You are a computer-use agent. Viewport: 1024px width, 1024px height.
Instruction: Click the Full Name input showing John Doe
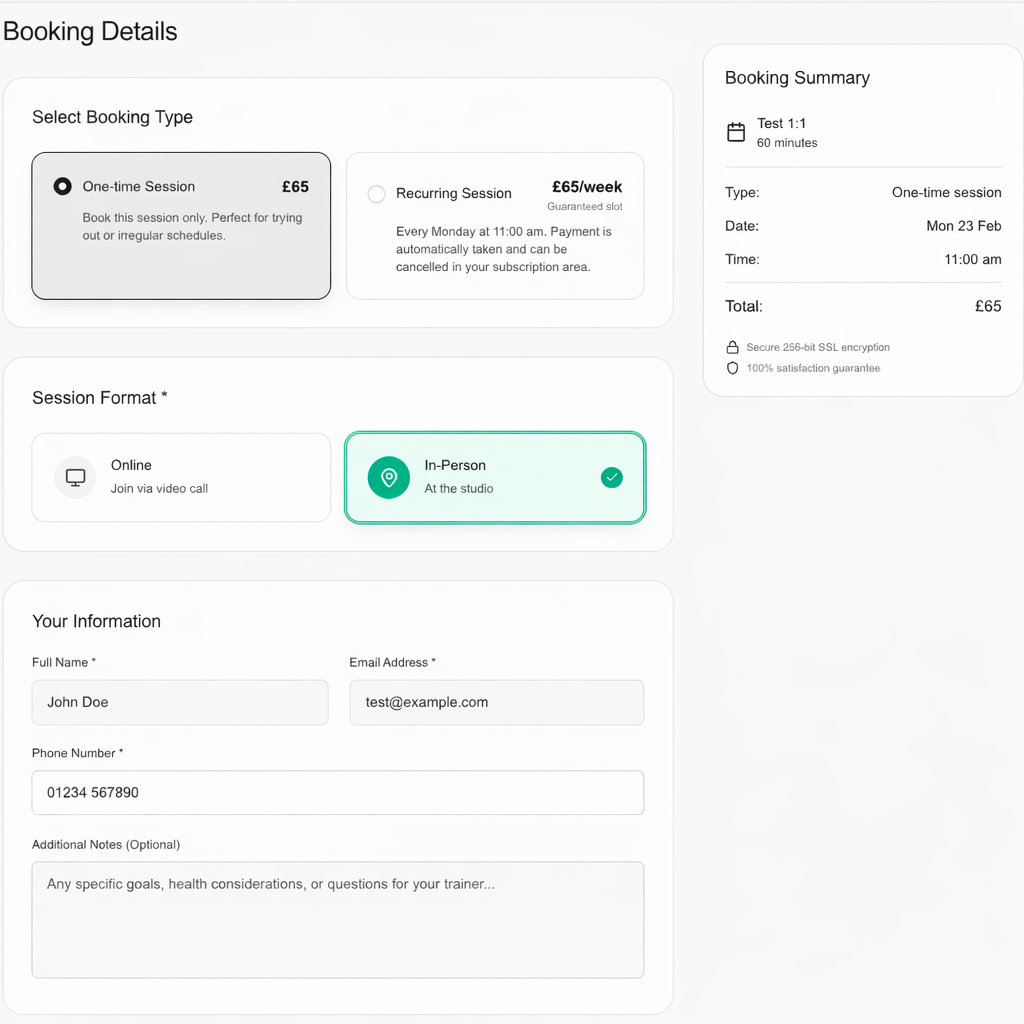(x=180, y=702)
